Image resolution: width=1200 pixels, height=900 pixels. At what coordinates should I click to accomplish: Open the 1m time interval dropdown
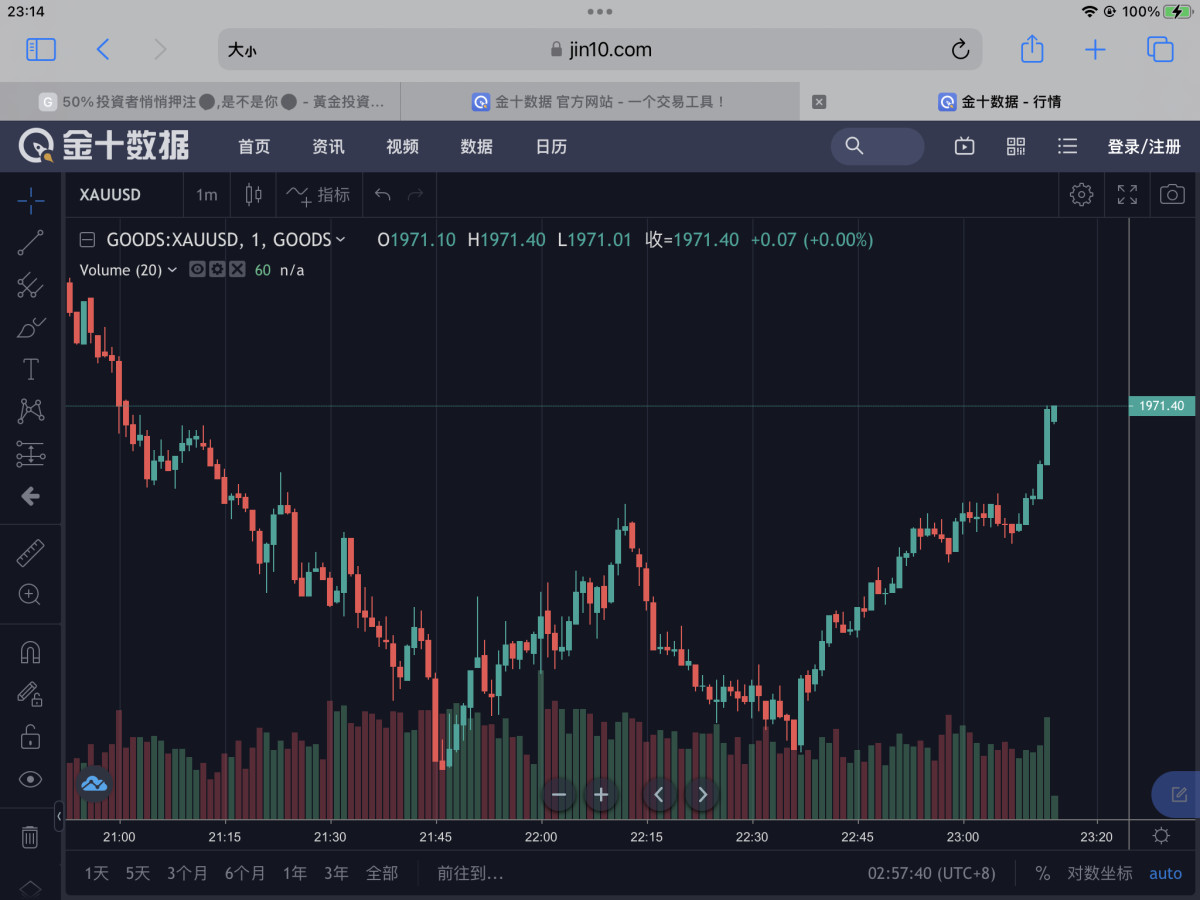206,195
